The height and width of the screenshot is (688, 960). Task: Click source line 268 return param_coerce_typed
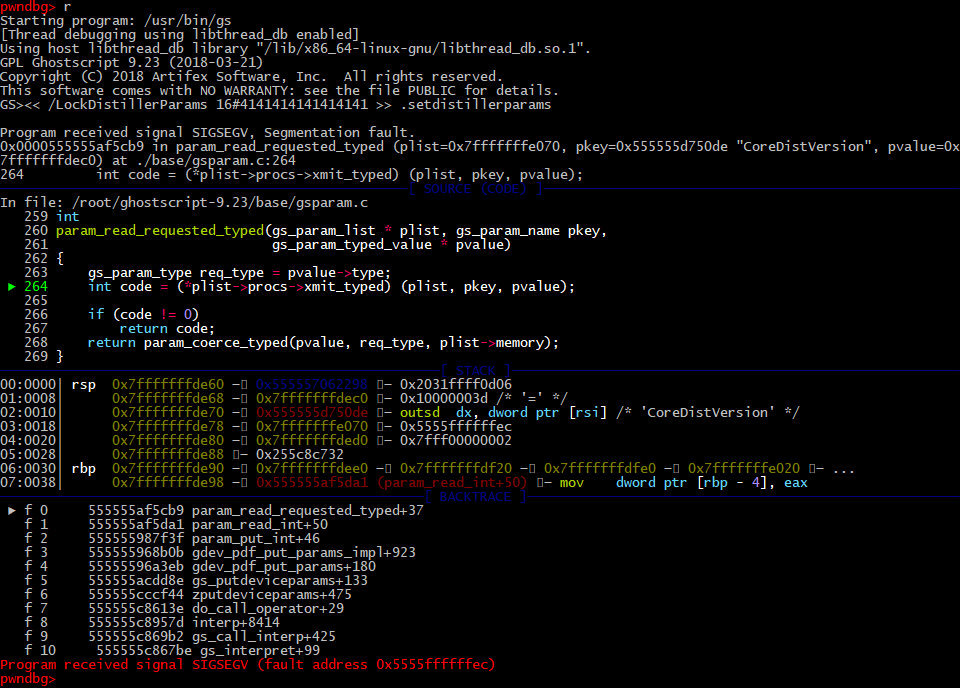tap(323, 343)
